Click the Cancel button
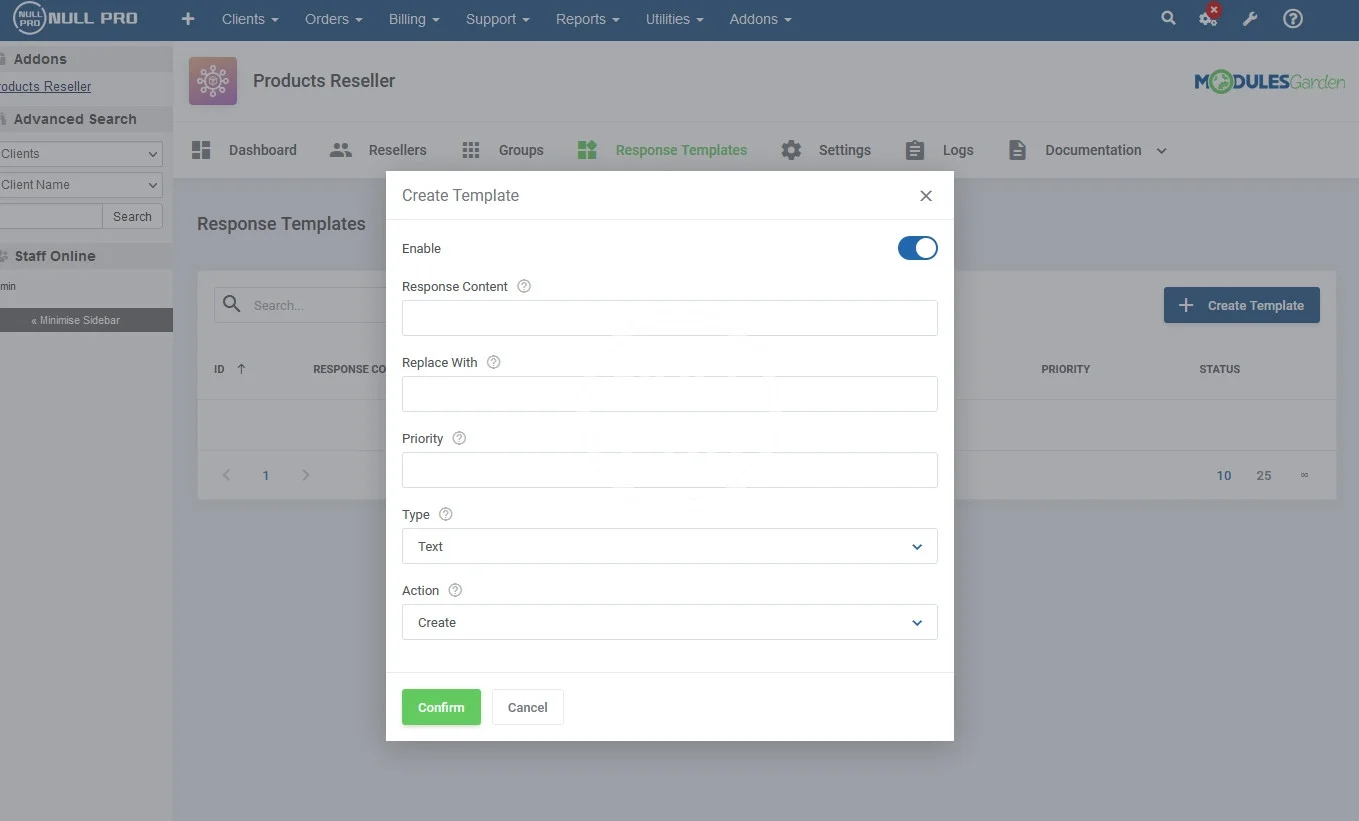Image resolution: width=1359 pixels, height=821 pixels. pyautogui.click(x=527, y=707)
